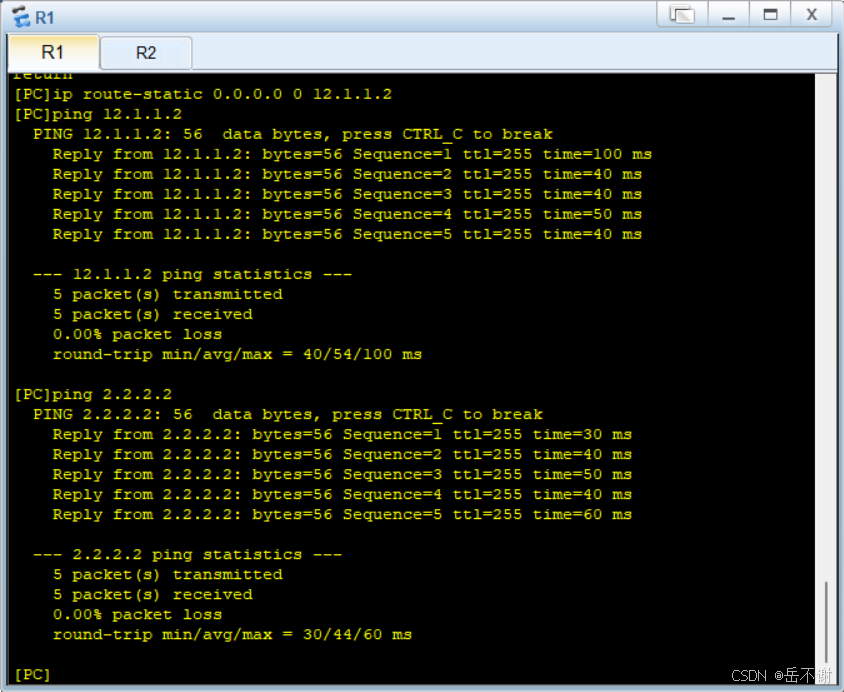Close the R1 terminal window
The width and height of the screenshot is (844, 692).
tap(812, 15)
